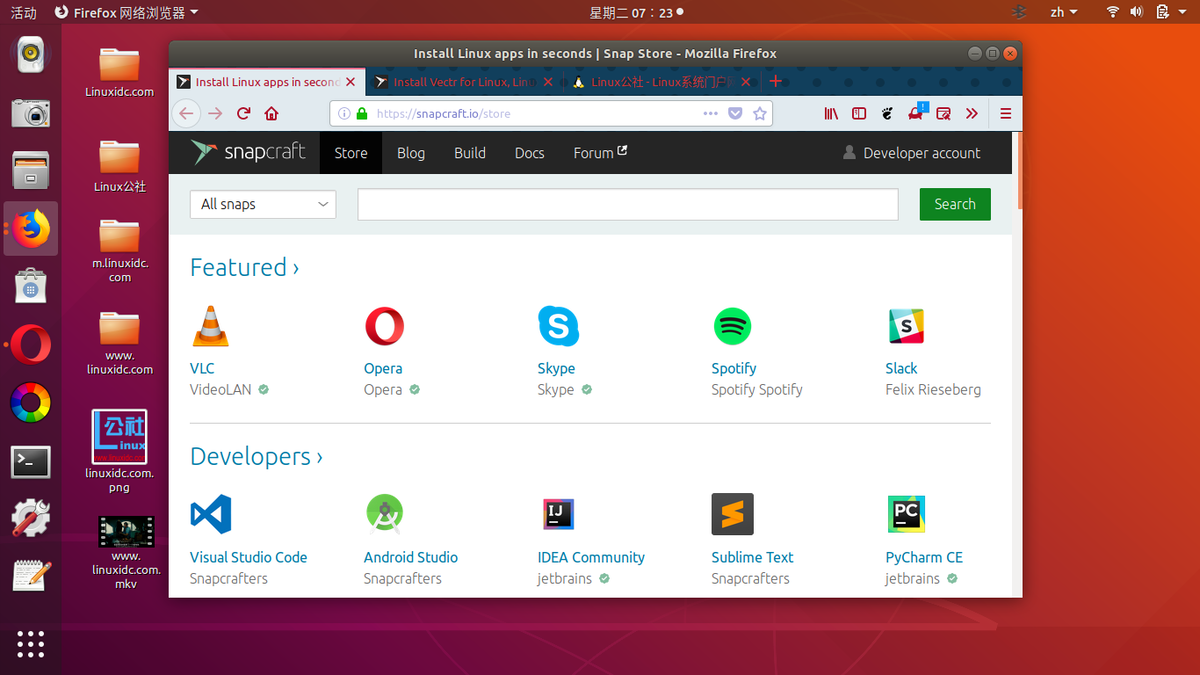Image resolution: width=1200 pixels, height=675 pixels.
Task: Open the PyCharm CE title link
Action: pos(924,557)
